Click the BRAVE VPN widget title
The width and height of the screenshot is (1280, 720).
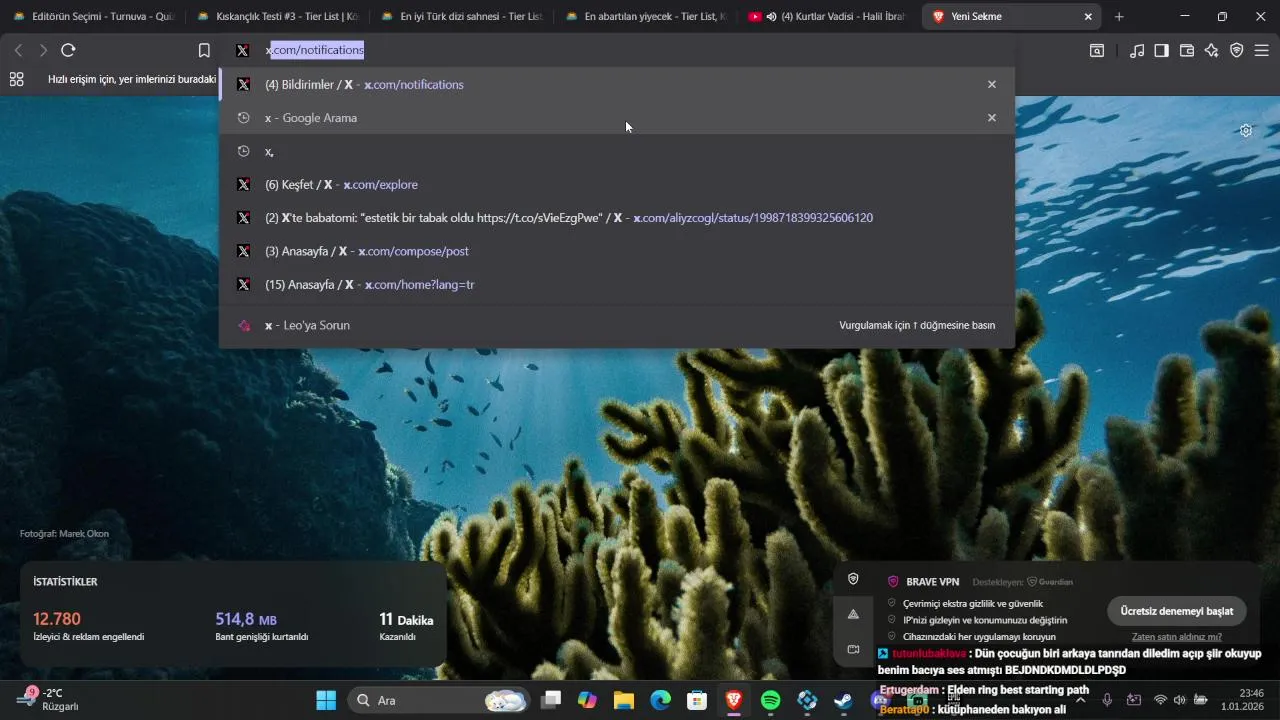(x=932, y=581)
